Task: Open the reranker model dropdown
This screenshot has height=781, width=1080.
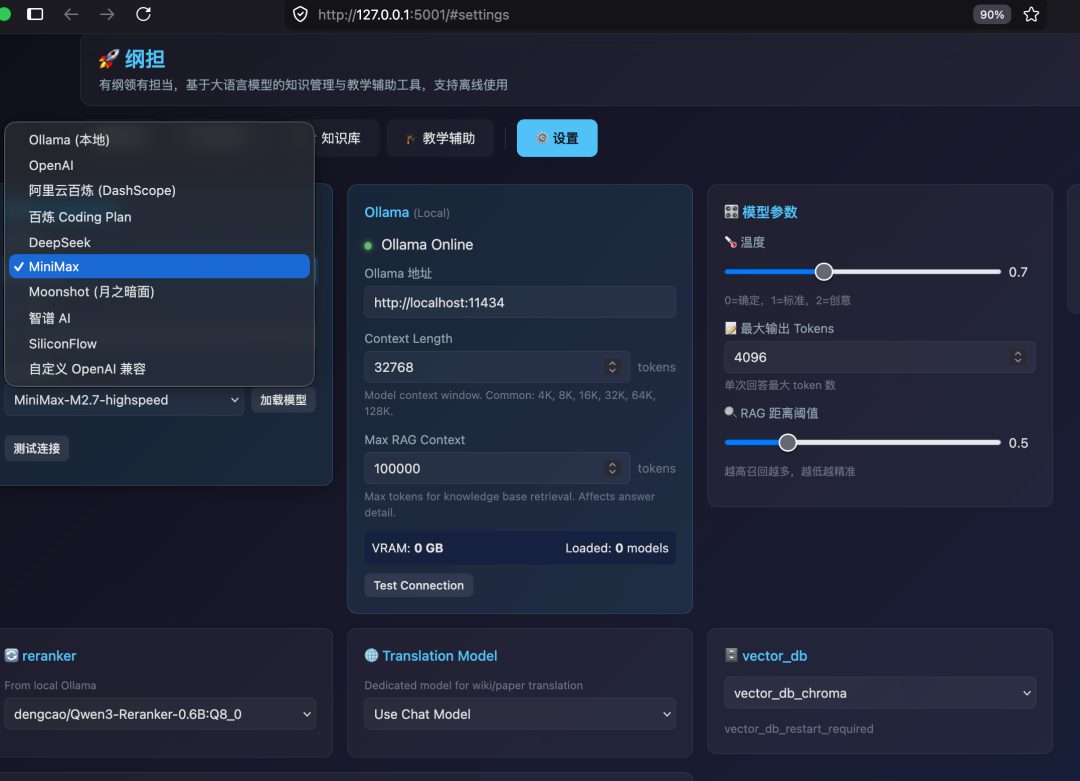Action: (160, 714)
